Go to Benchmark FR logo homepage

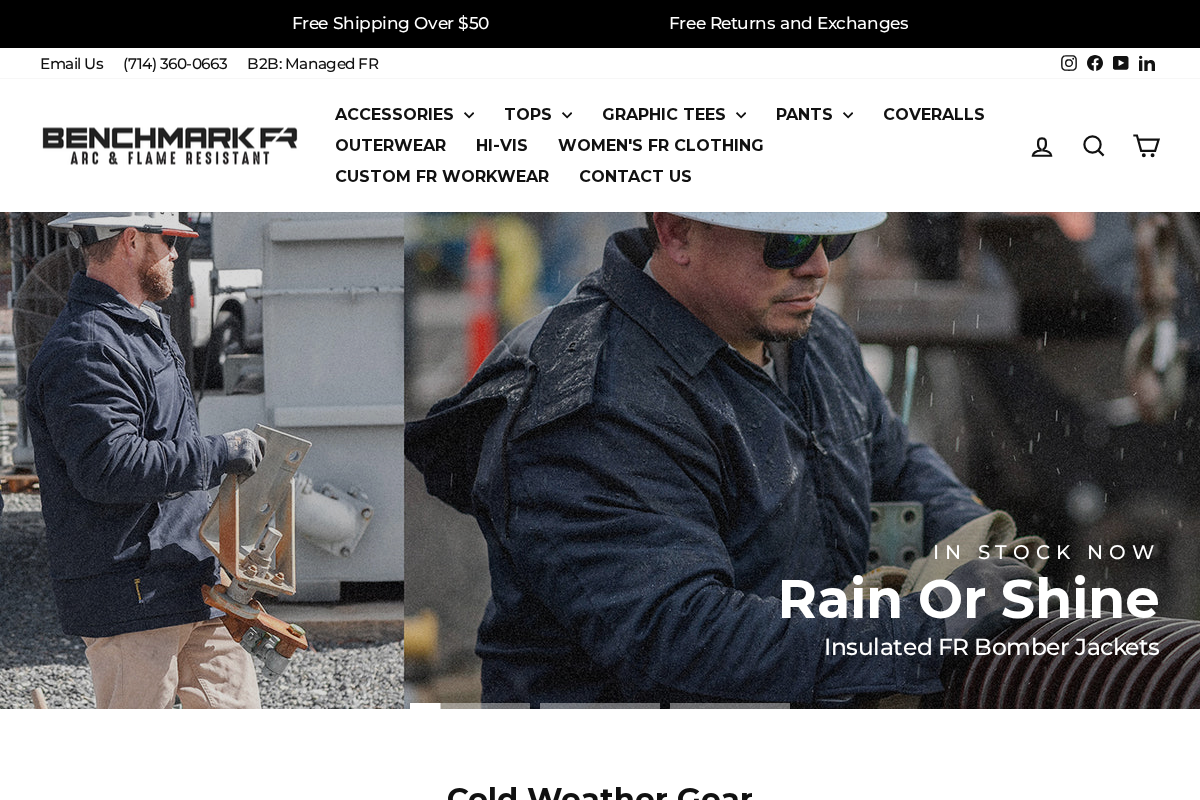[x=170, y=146]
